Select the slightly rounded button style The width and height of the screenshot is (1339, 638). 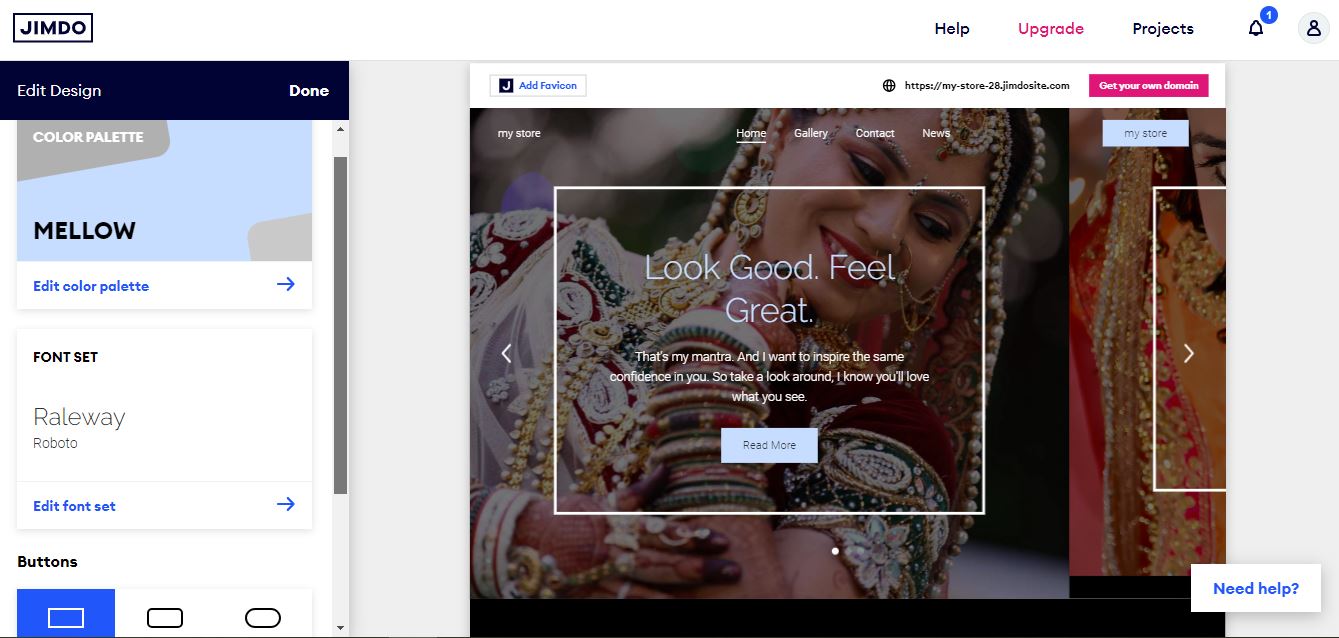[x=165, y=616]
